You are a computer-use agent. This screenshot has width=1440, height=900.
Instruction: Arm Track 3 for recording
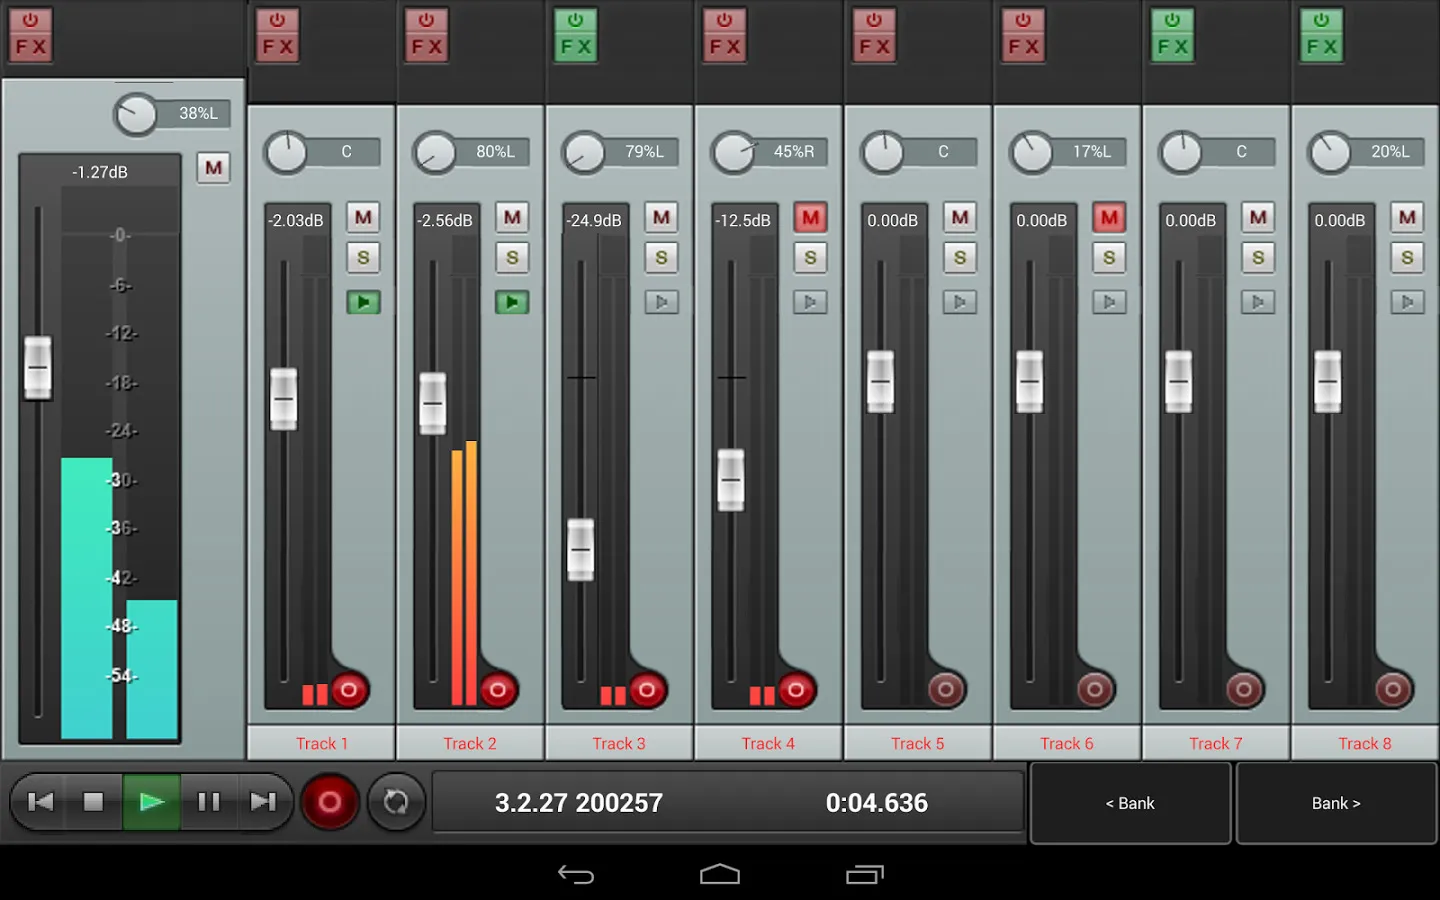(x=647, y=689)
